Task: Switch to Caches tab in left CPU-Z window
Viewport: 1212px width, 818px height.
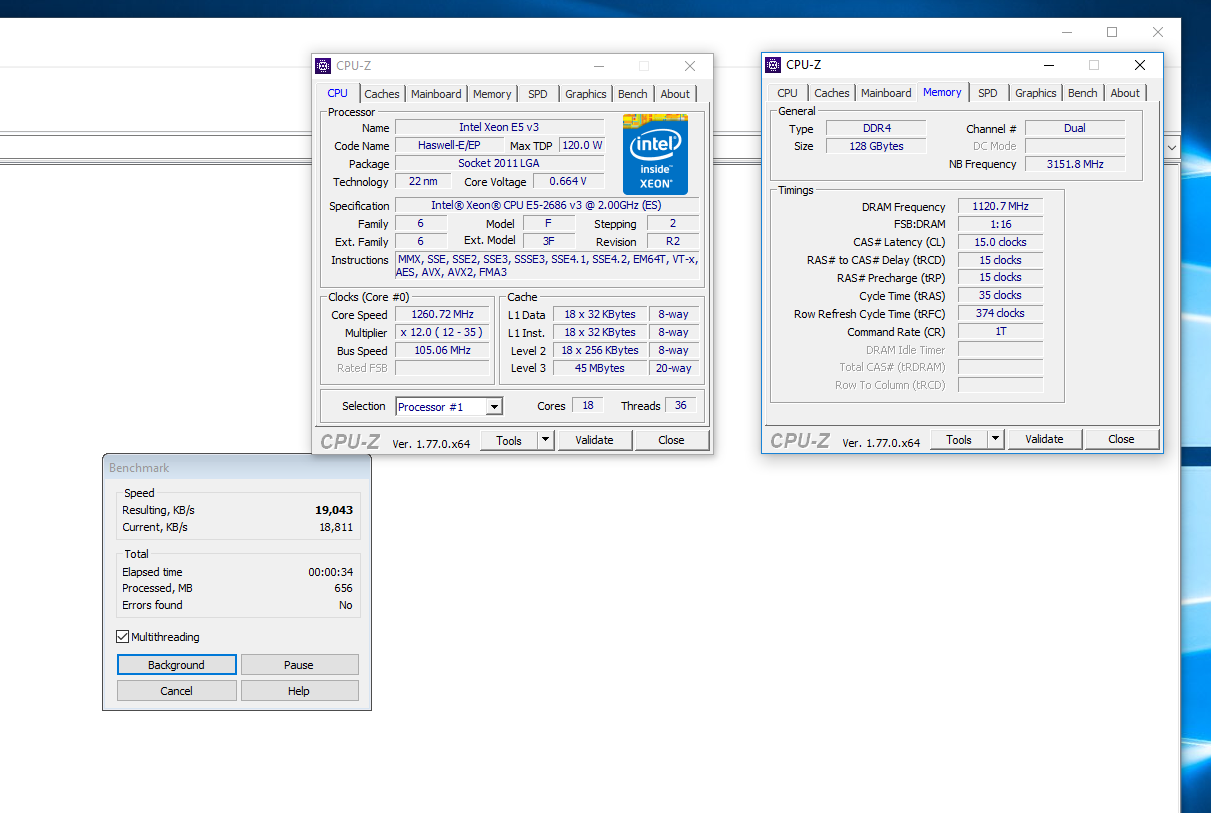Action: pyautogui.click(x=382, y=94)
